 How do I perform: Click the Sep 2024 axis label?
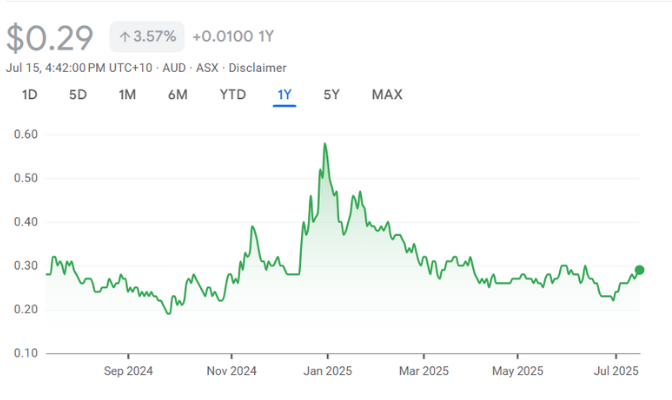click(x=129, y=369)
